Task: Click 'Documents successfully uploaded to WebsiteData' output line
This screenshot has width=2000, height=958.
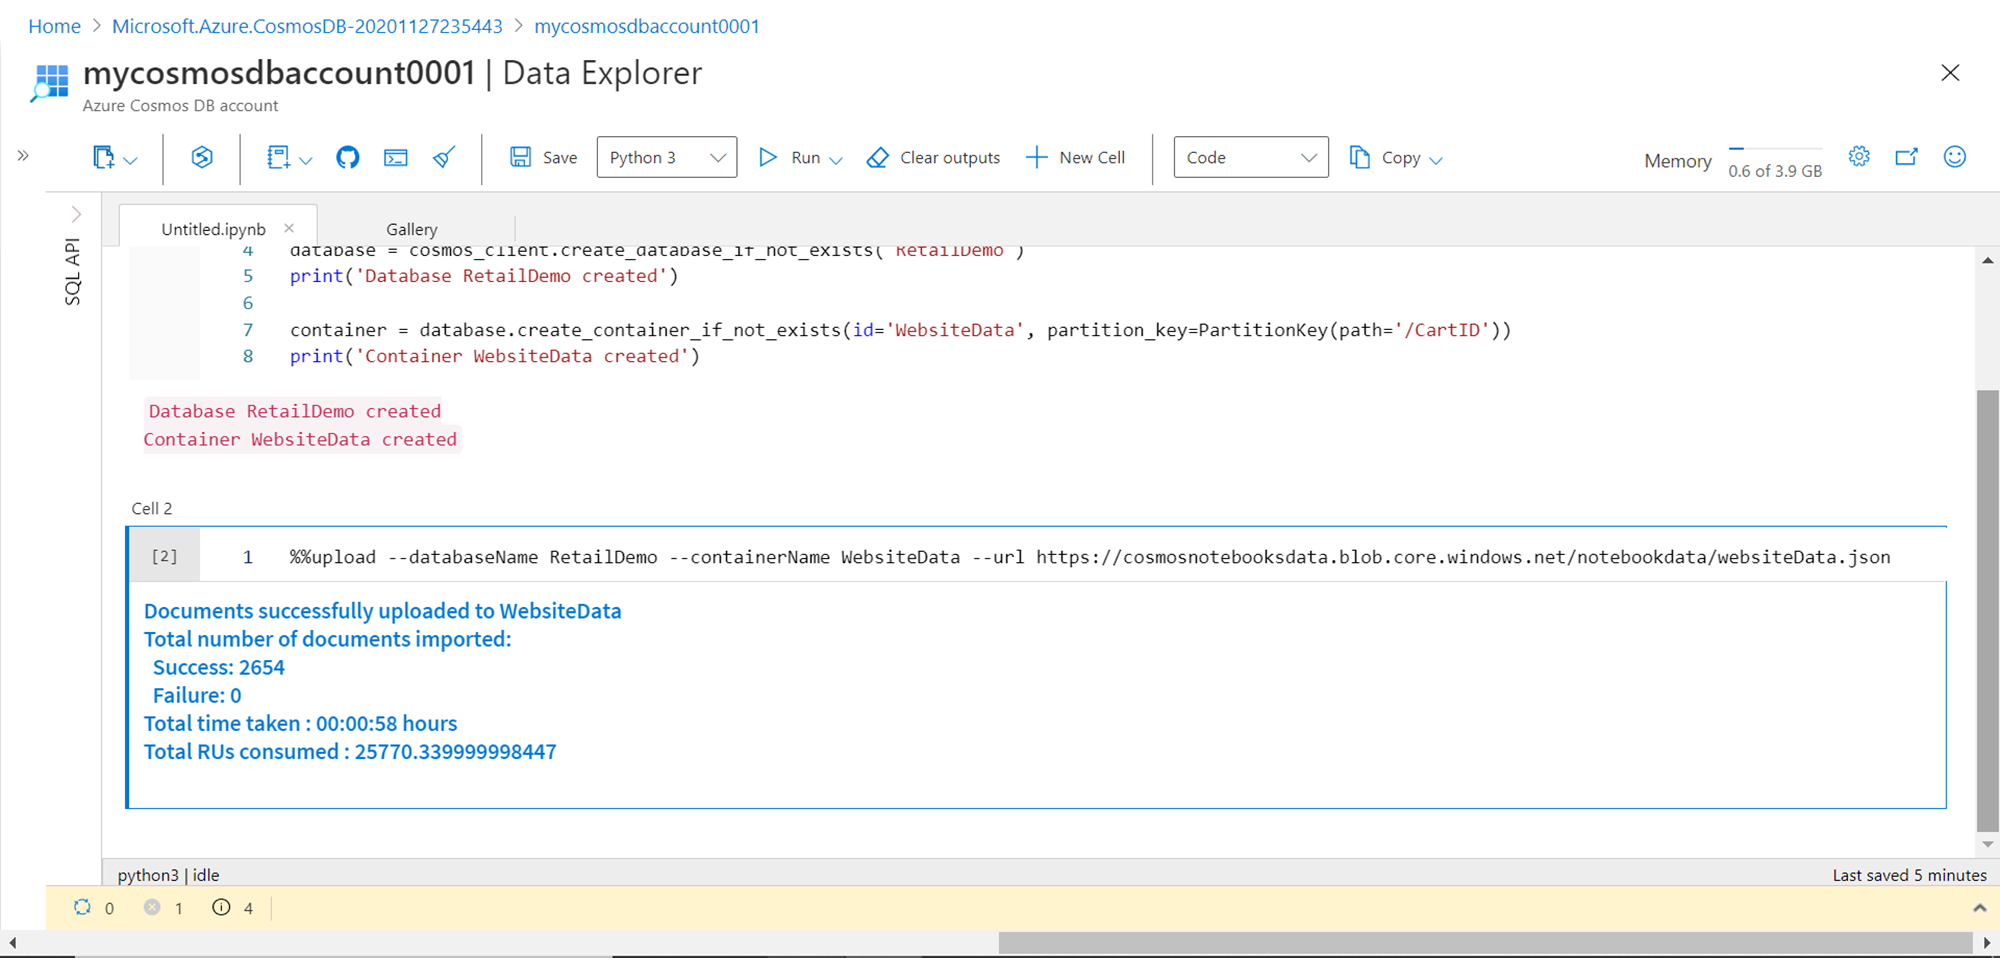Action: 382,611
